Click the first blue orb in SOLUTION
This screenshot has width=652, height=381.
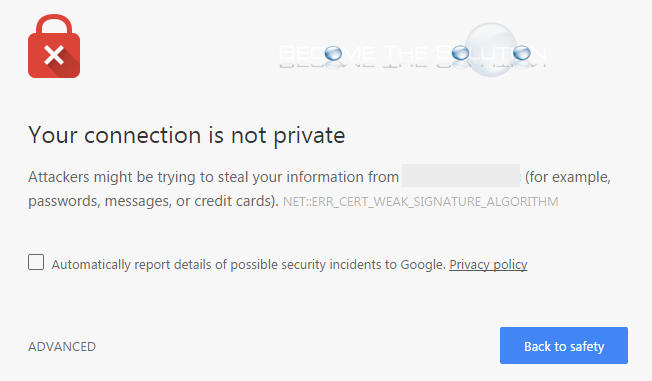coord(460,53)
